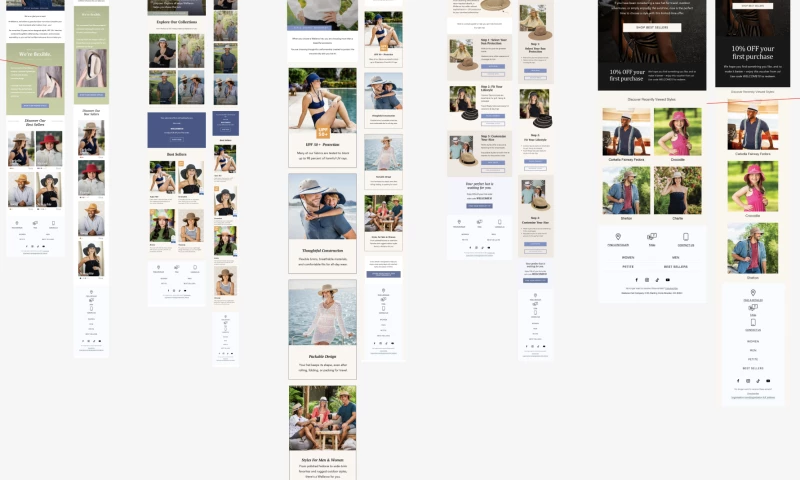Click the hat illustration image in the wide green We're flexible banner
Image resolution: width=800 pixels, height=480 pixels.
(x=50, y=82)
